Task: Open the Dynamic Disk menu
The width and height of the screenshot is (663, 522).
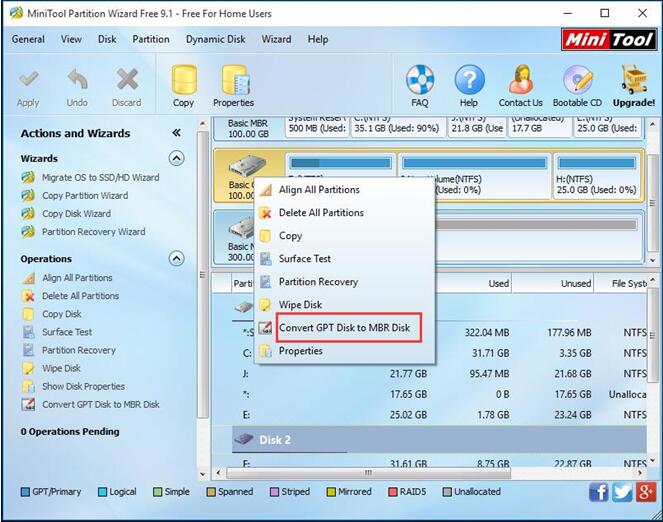Action: tap(216, 39)
